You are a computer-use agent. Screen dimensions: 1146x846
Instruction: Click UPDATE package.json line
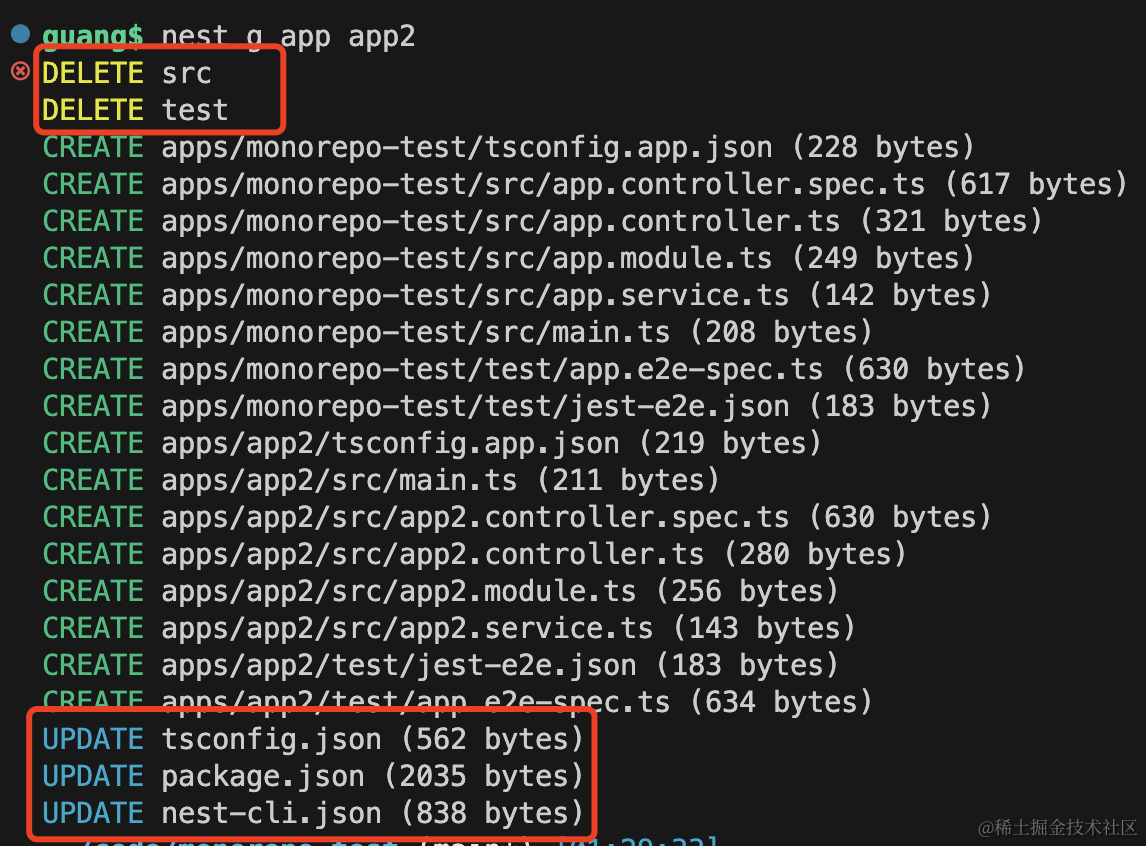[x=313, y=776]
